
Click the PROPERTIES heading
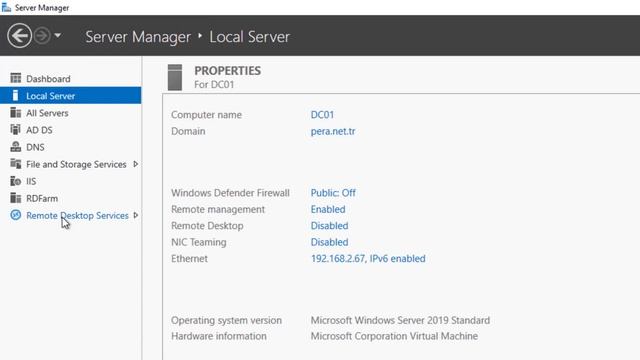(x=227, y=71)
